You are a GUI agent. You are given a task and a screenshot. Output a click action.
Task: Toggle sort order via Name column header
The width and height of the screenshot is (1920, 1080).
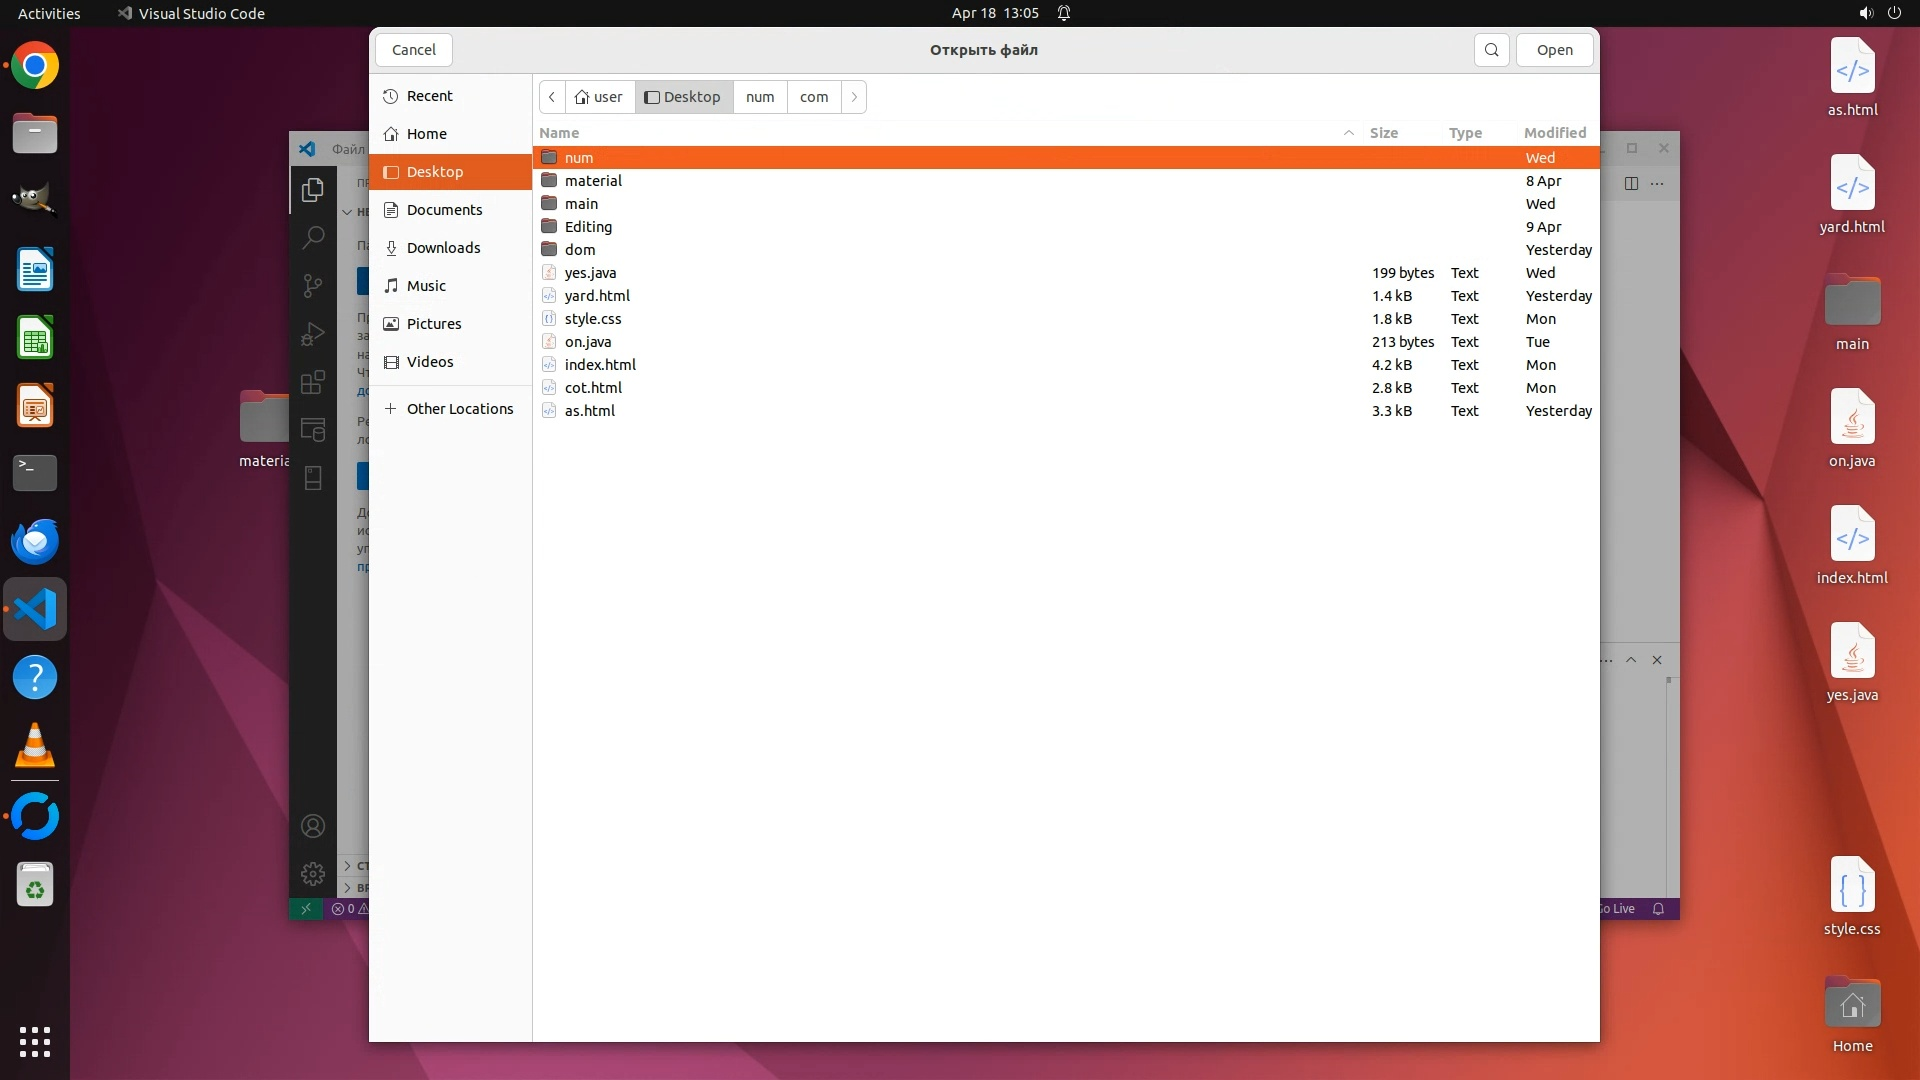[x=560, y=133]
